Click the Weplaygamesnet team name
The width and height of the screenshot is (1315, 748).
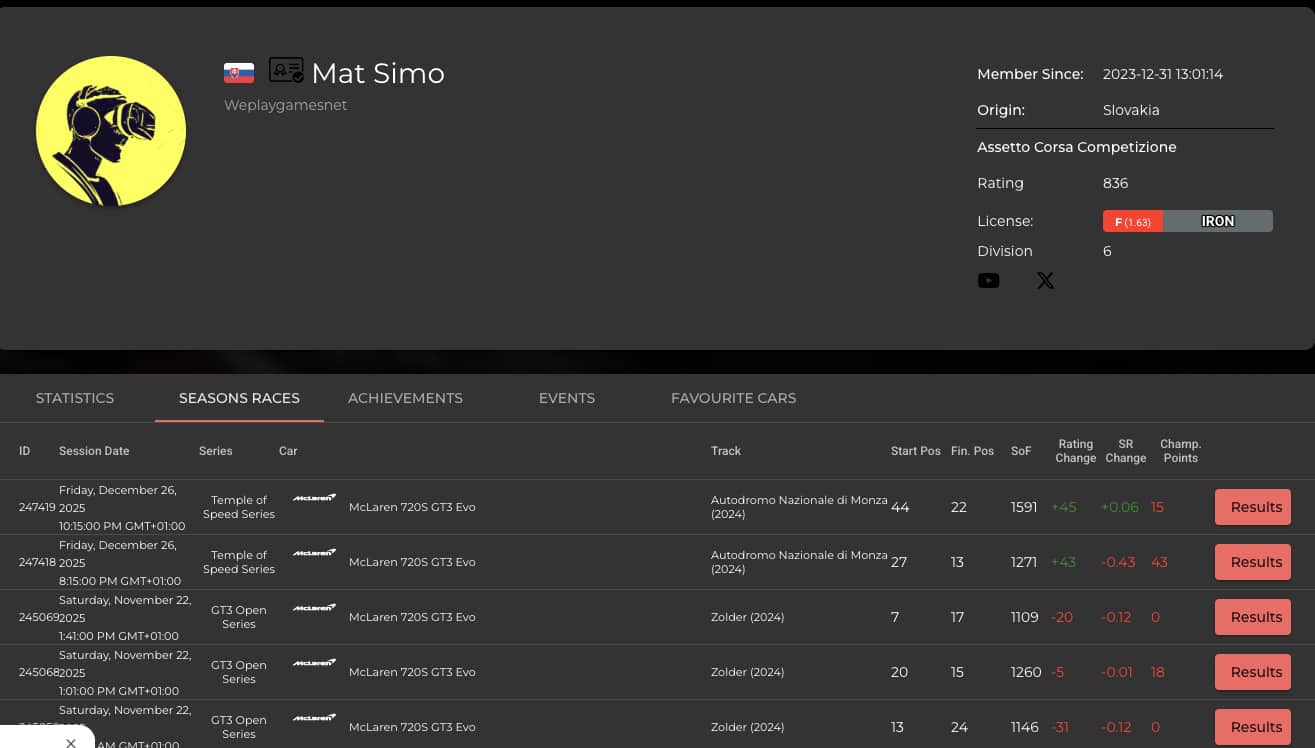[x=285, y=105]
